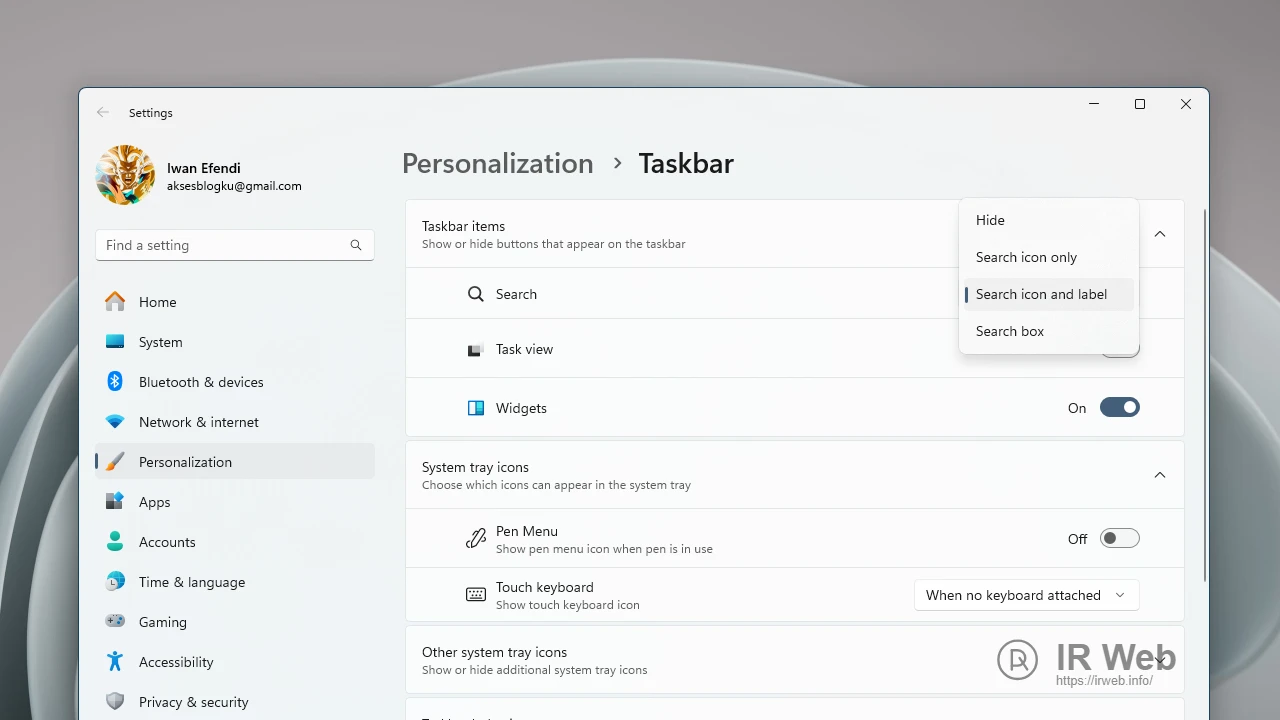Open Privacy & security shield icon
The width and height of the screenshot is (1280, 720).
coord(115,702)
